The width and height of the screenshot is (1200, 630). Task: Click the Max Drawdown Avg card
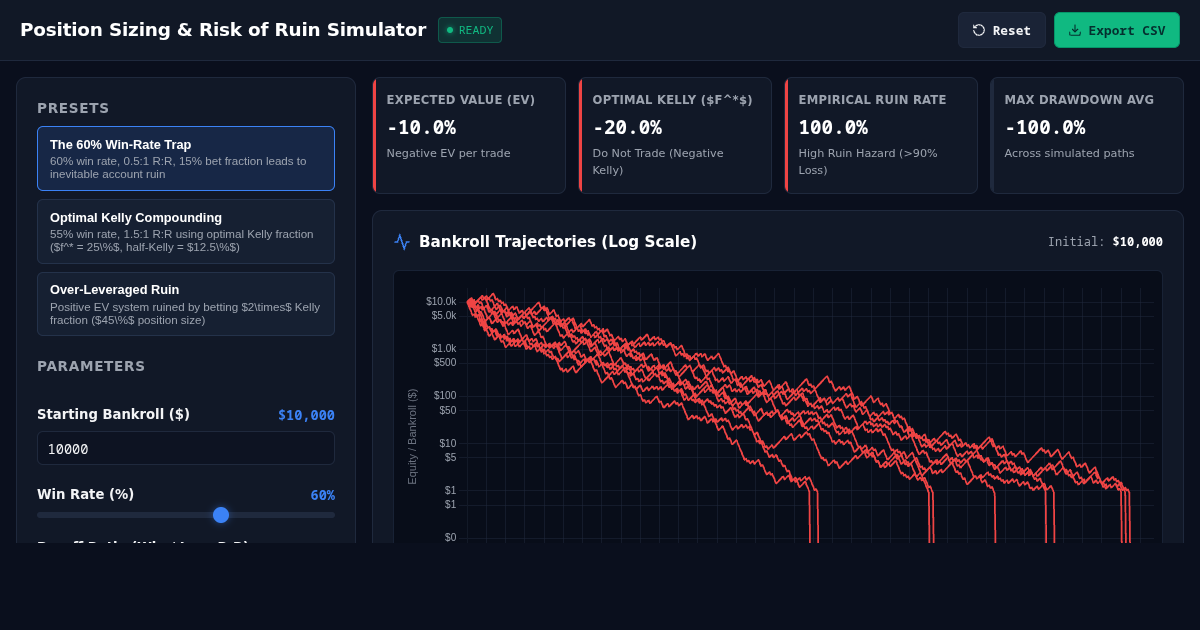click(1087, 136)
